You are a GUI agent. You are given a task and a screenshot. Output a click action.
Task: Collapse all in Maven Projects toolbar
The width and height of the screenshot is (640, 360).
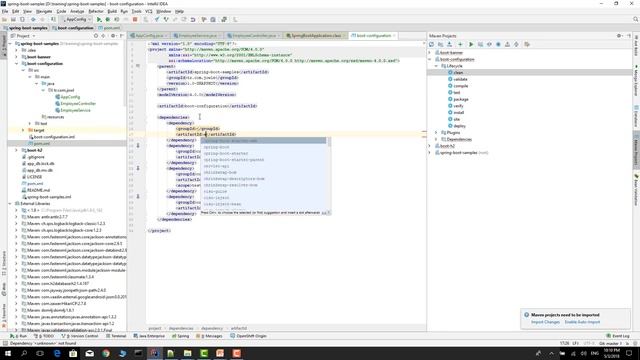pyautogui.click(x=516, y=44)
